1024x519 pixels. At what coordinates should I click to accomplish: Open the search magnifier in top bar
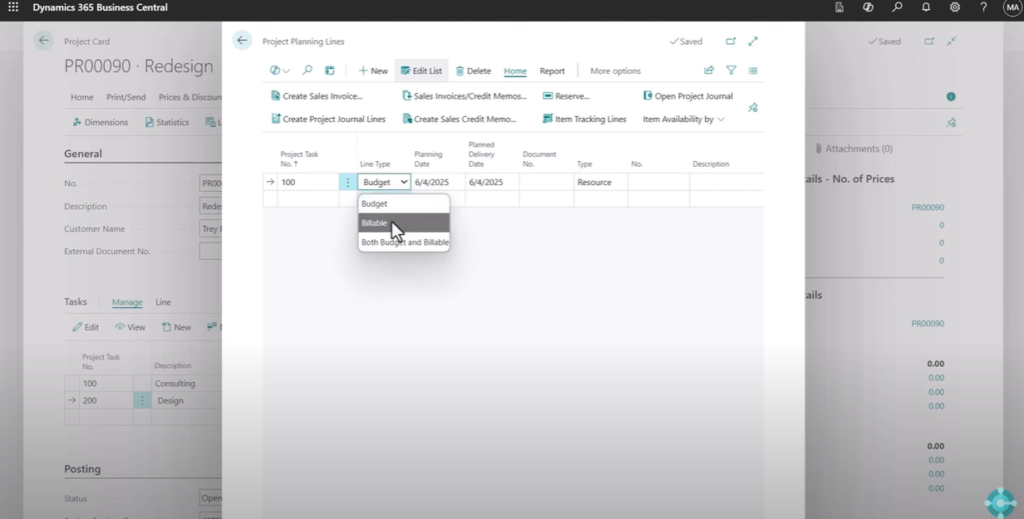point(897,7)
